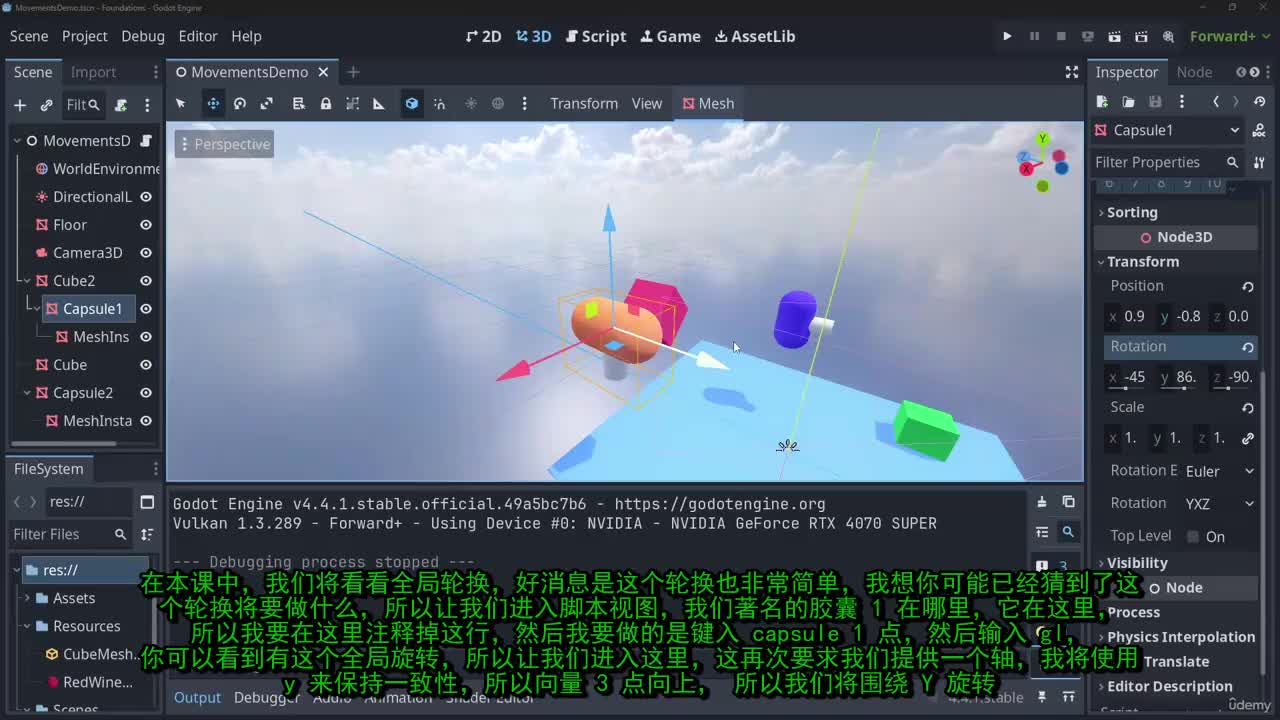
Task: Hide the DirectionalLight node eye icon
Action: tap(146, 197)
